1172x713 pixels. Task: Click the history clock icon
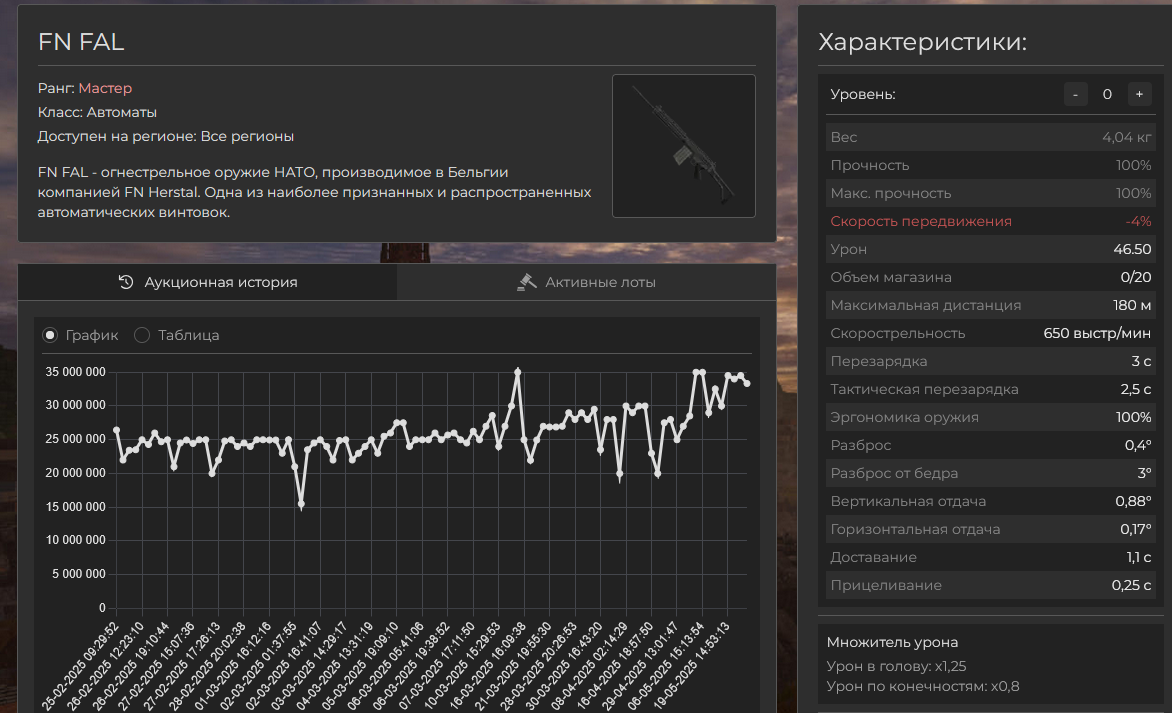click(x=126, y=282)
